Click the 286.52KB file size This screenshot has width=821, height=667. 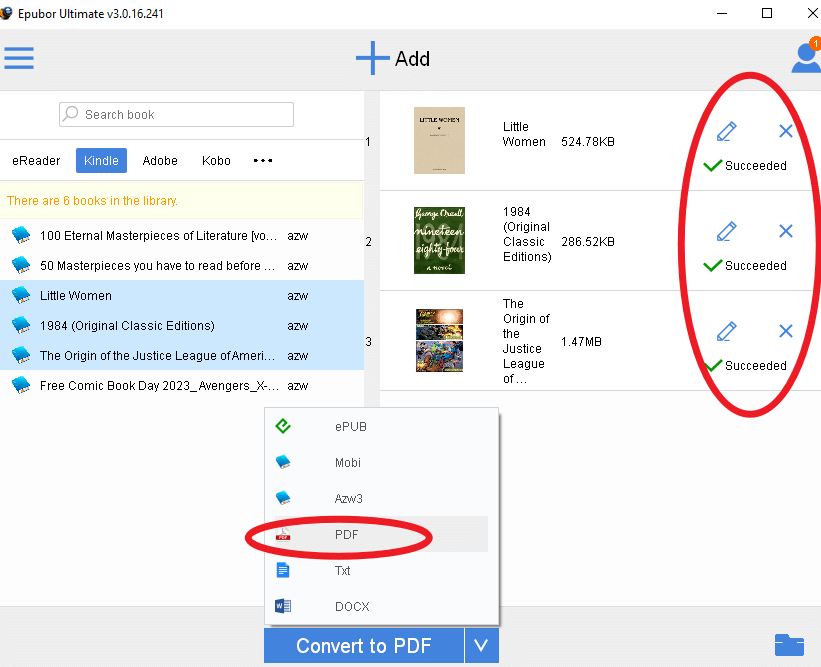(587, 242)
